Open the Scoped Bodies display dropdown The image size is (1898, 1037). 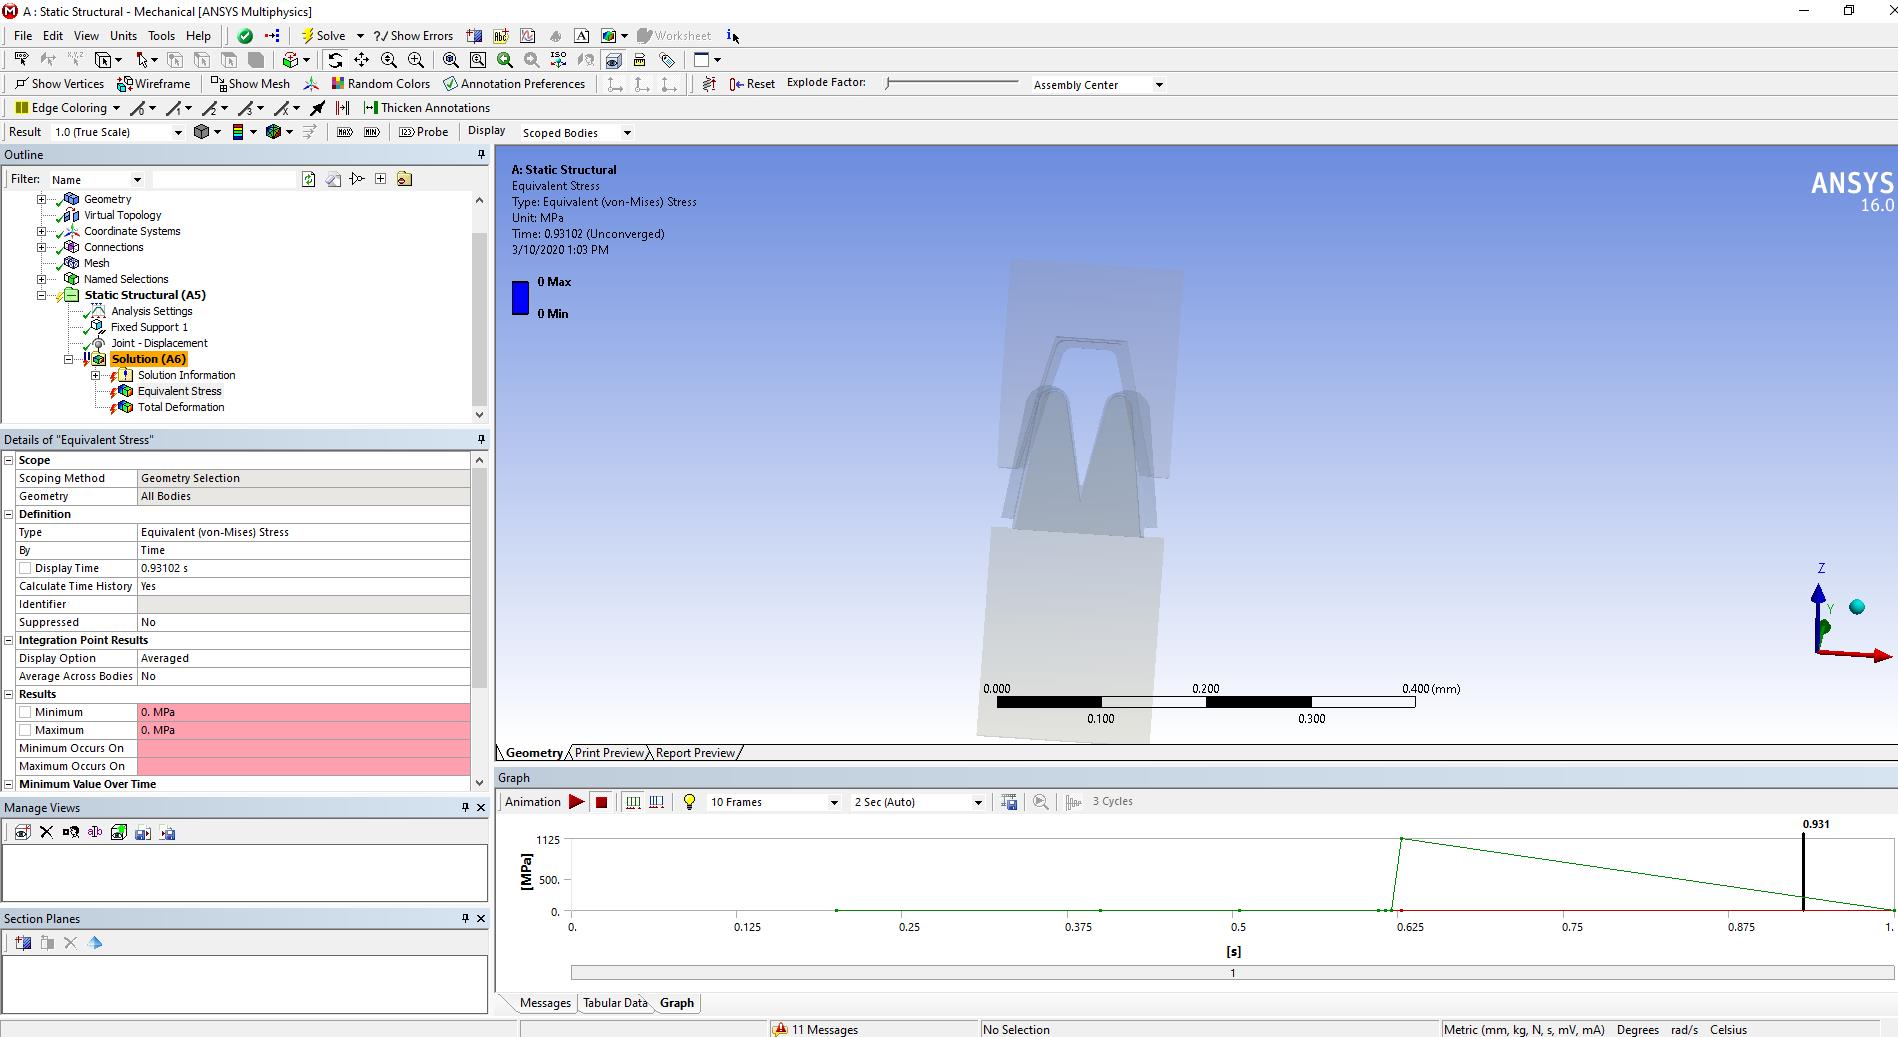(x=627, y=133)
